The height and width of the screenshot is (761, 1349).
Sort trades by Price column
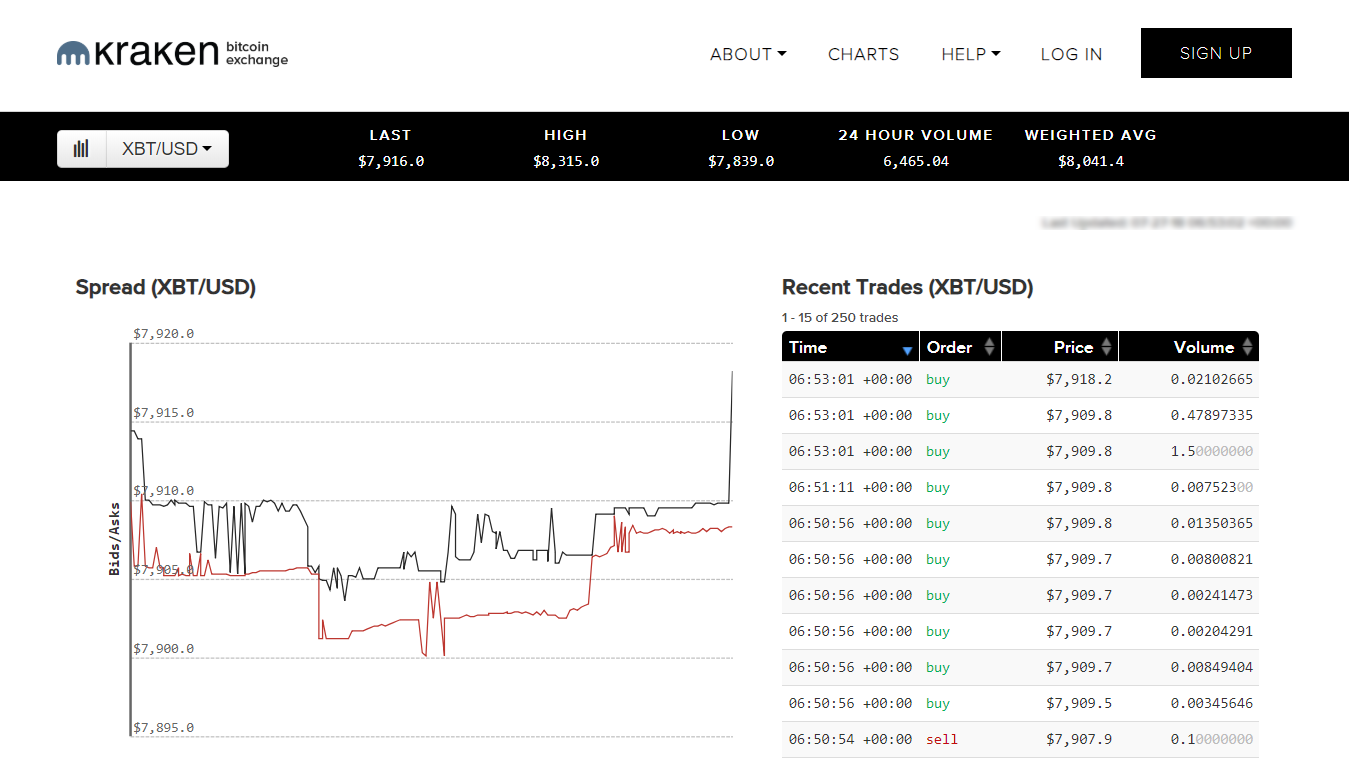tap(1060, 347)
